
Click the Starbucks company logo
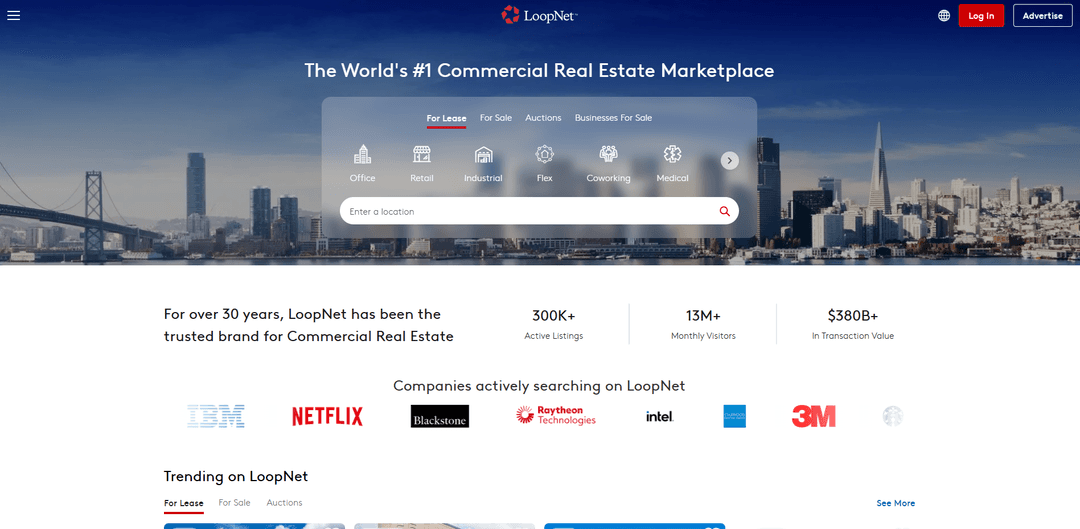point(893,416)
